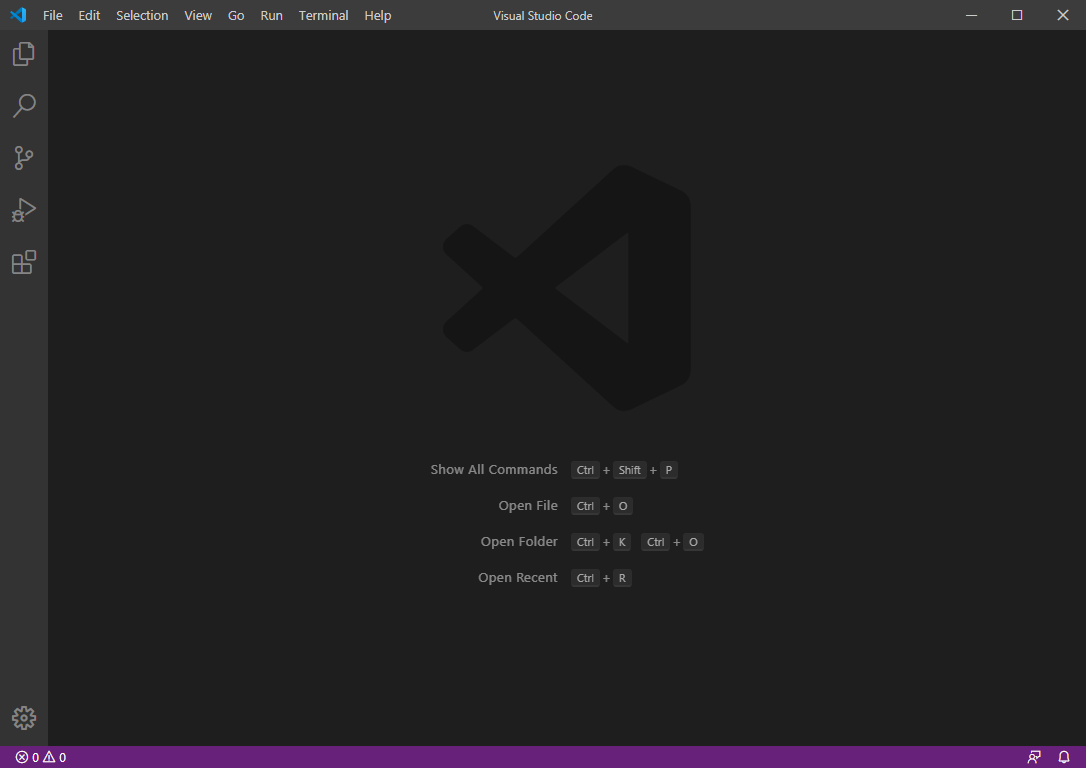This screenshot has height=768, width=1086.
Task: Click the VS Code logo in title bar
Action: pos(19,15)
